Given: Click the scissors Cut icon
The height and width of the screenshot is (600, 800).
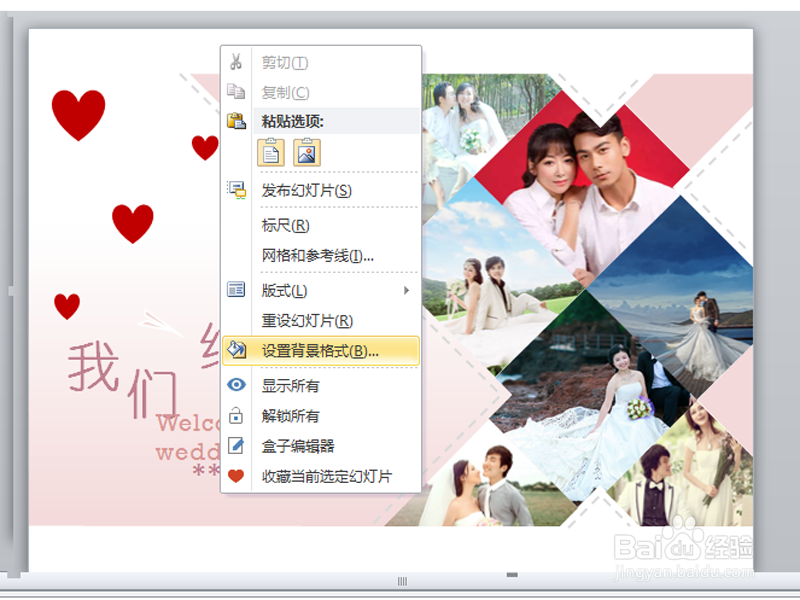Looking at the screenshot, I should pos(236,62).
